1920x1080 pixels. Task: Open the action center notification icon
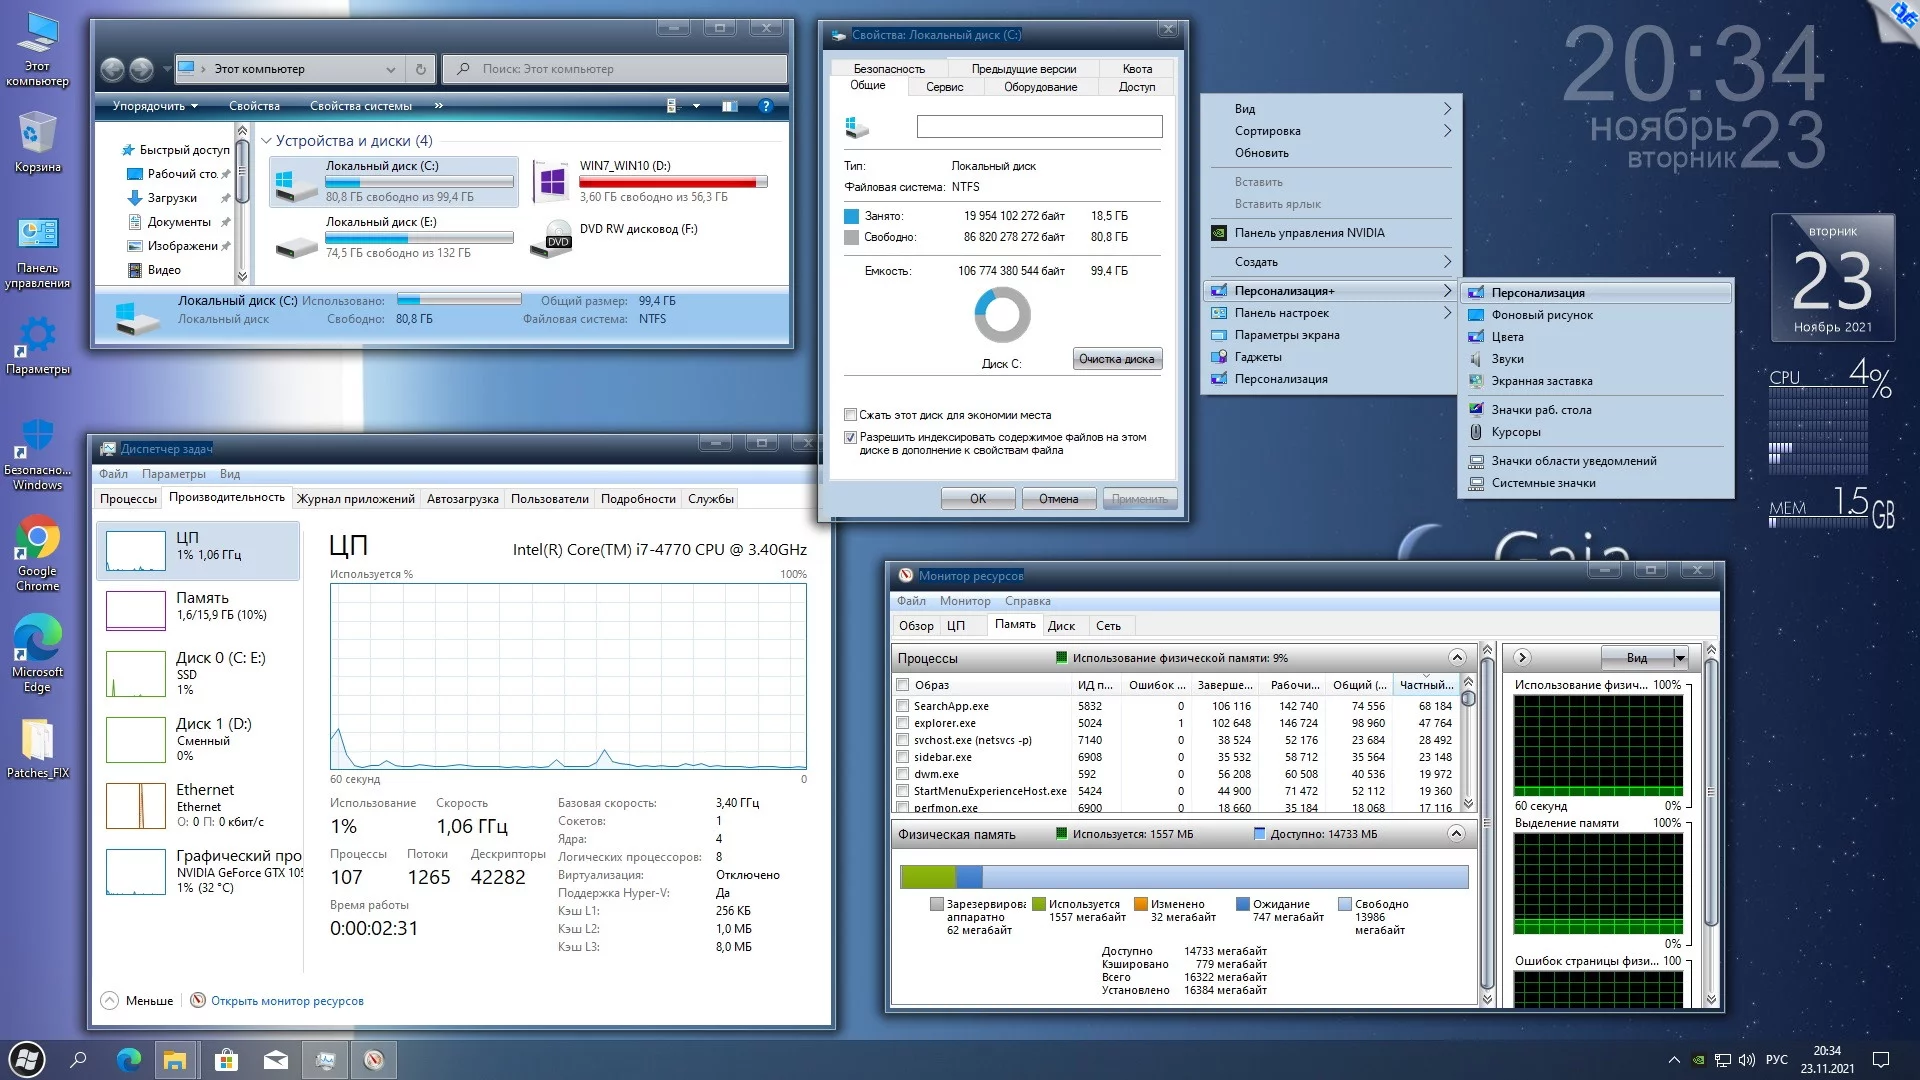click(1880, 1060)
